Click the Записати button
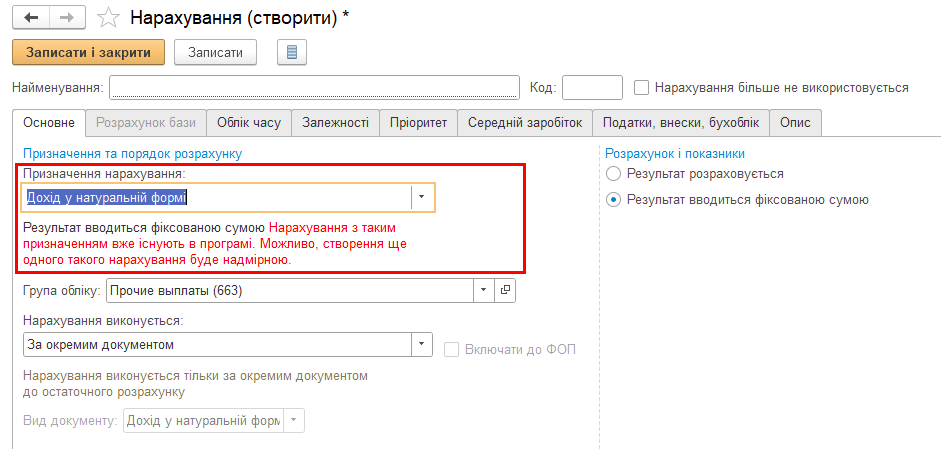 click(x=215, y=52)
